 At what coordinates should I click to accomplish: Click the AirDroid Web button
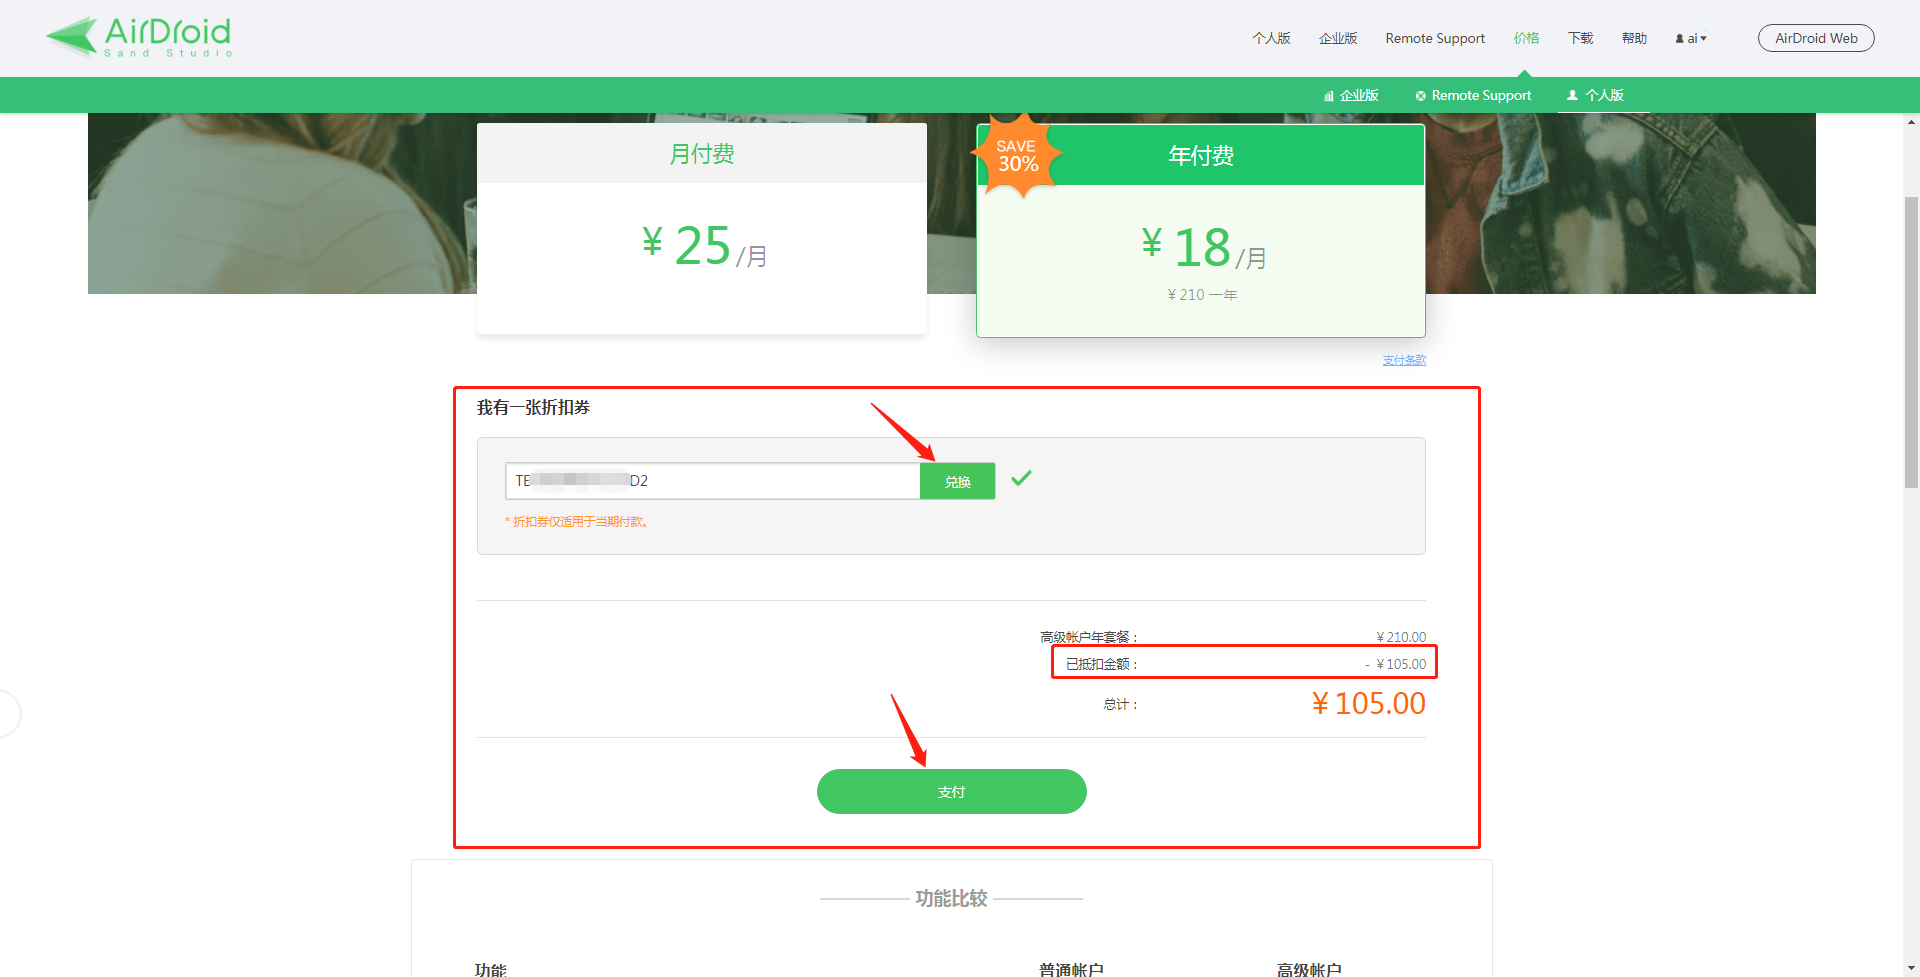1816,38
